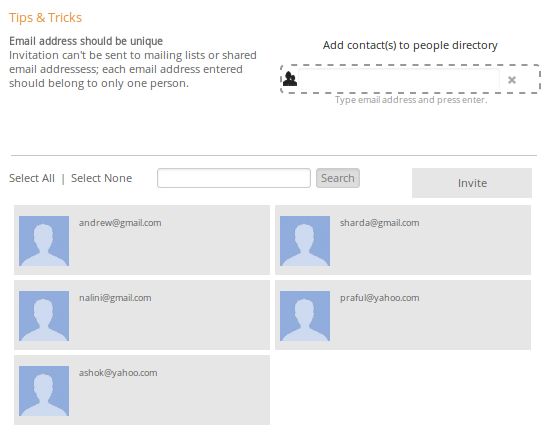548x445 pixels.
Task: Click 'Add contact(s) to people directory' label
Action: click(x=410, y=45)
